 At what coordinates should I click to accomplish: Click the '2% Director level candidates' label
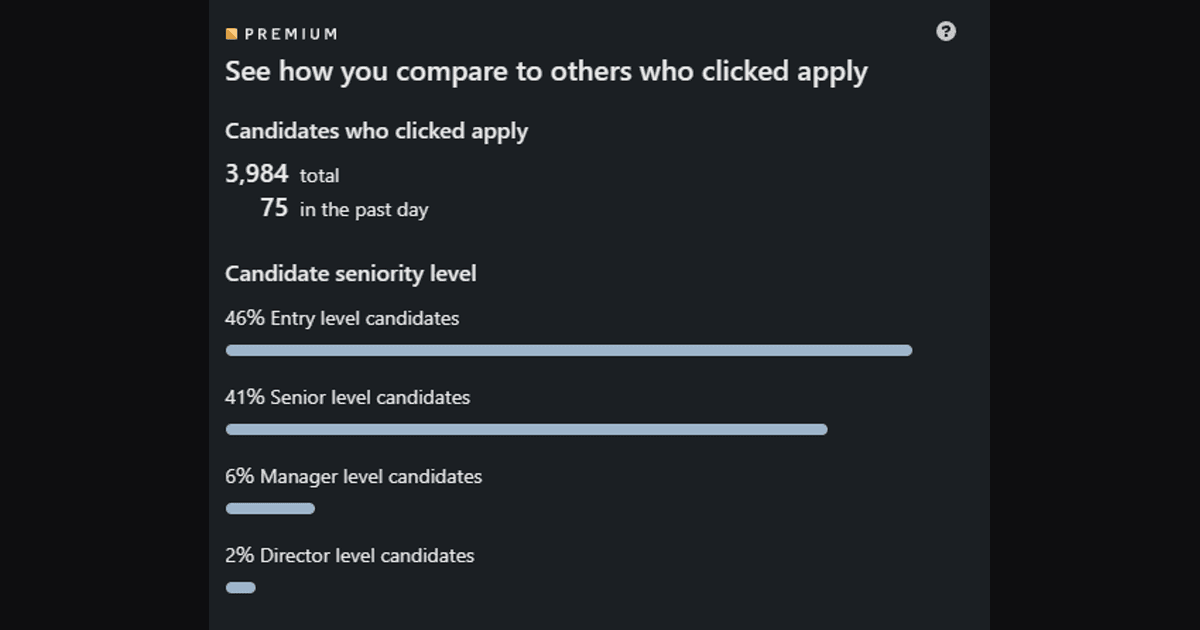[x=349, y=556]
